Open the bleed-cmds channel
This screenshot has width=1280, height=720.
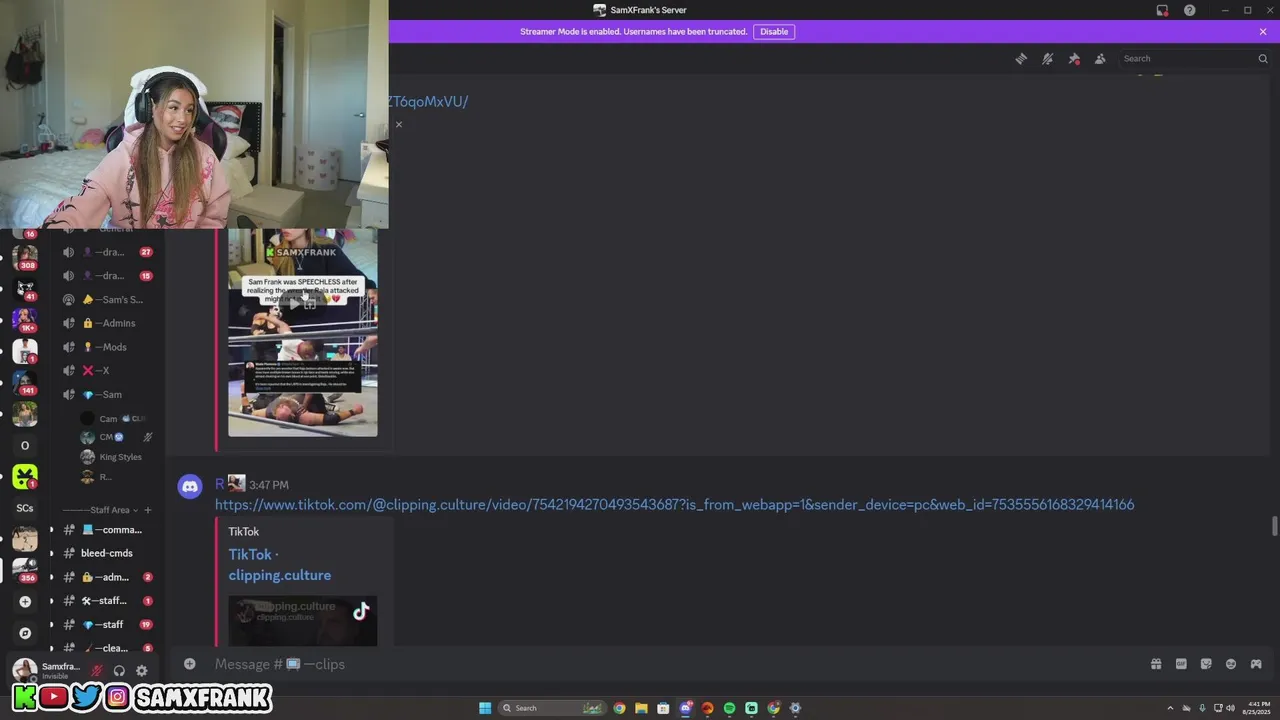(x=106, y=553)
